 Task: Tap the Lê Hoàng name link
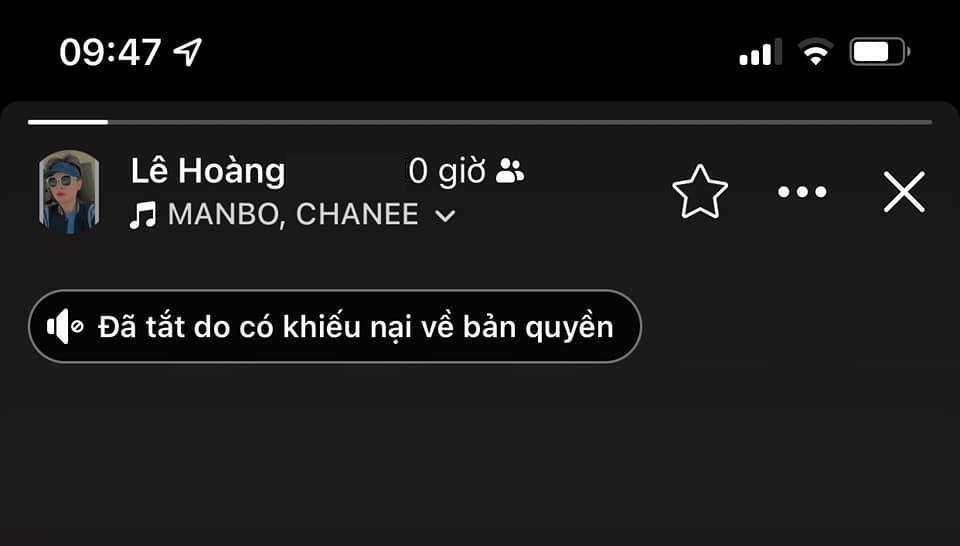[x=208, y=171]
